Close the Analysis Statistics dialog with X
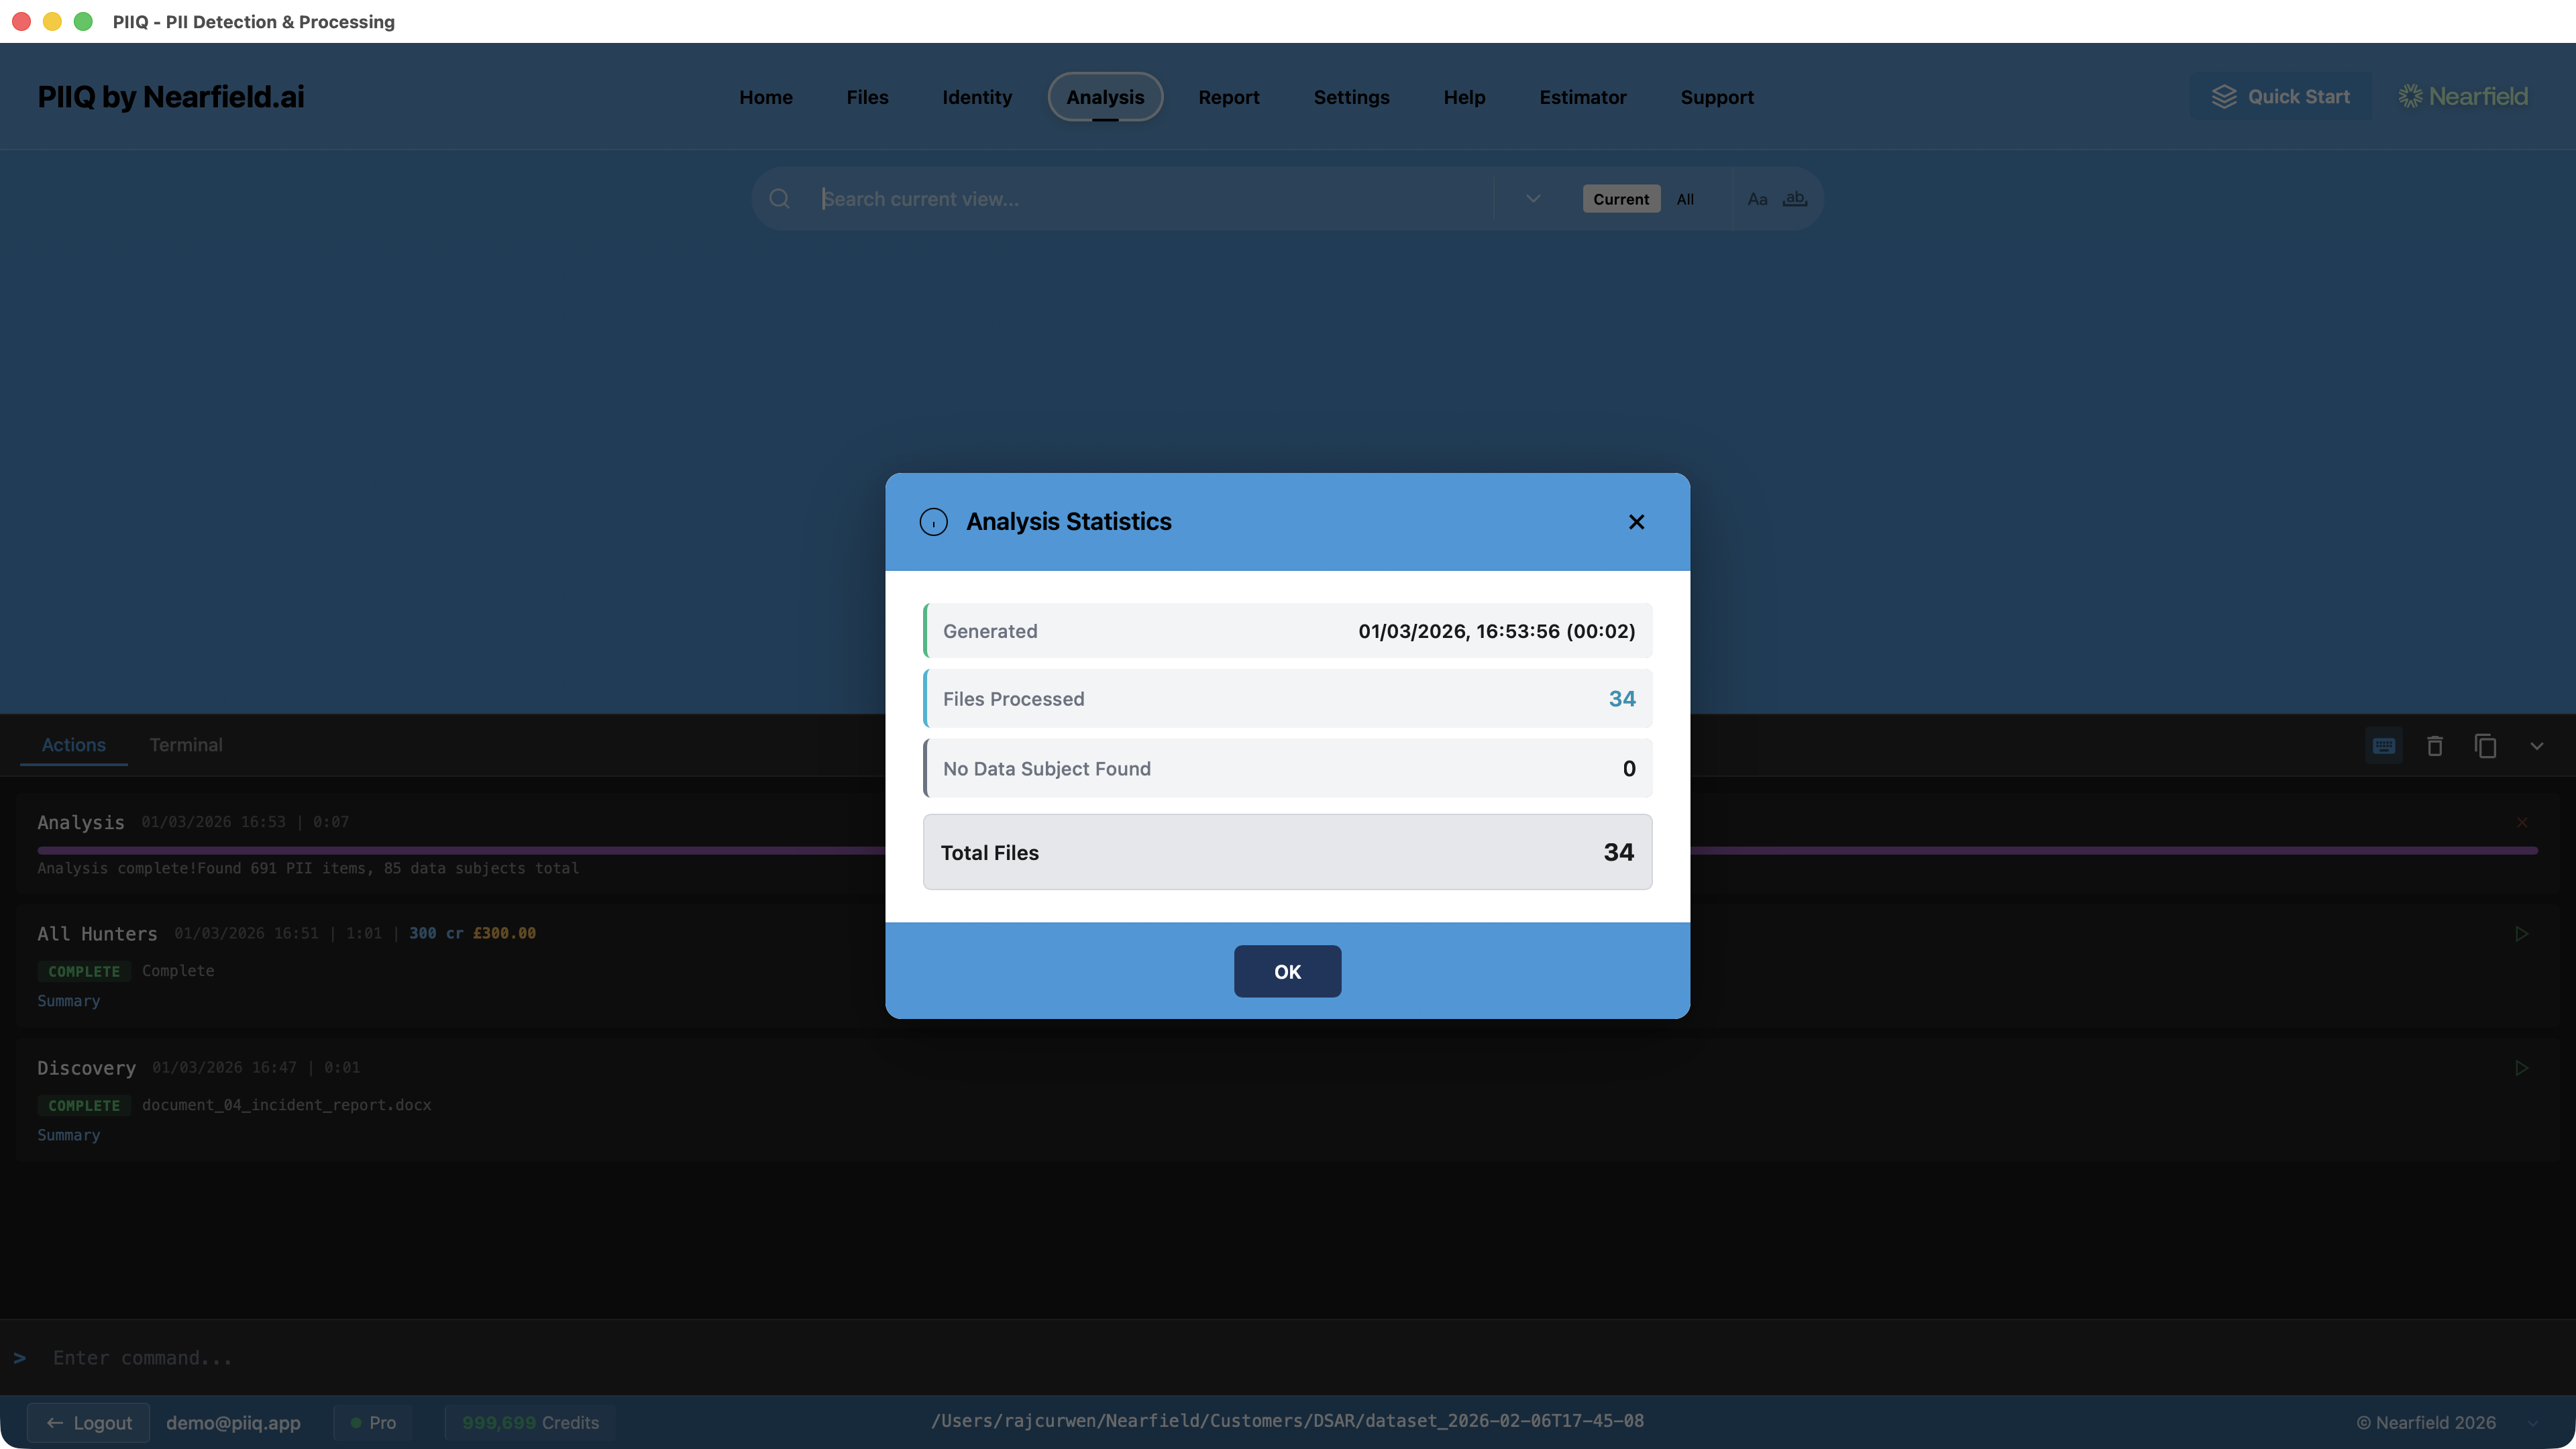The width and height of the screenshot is (2576, 1449). pos(1636,522)
